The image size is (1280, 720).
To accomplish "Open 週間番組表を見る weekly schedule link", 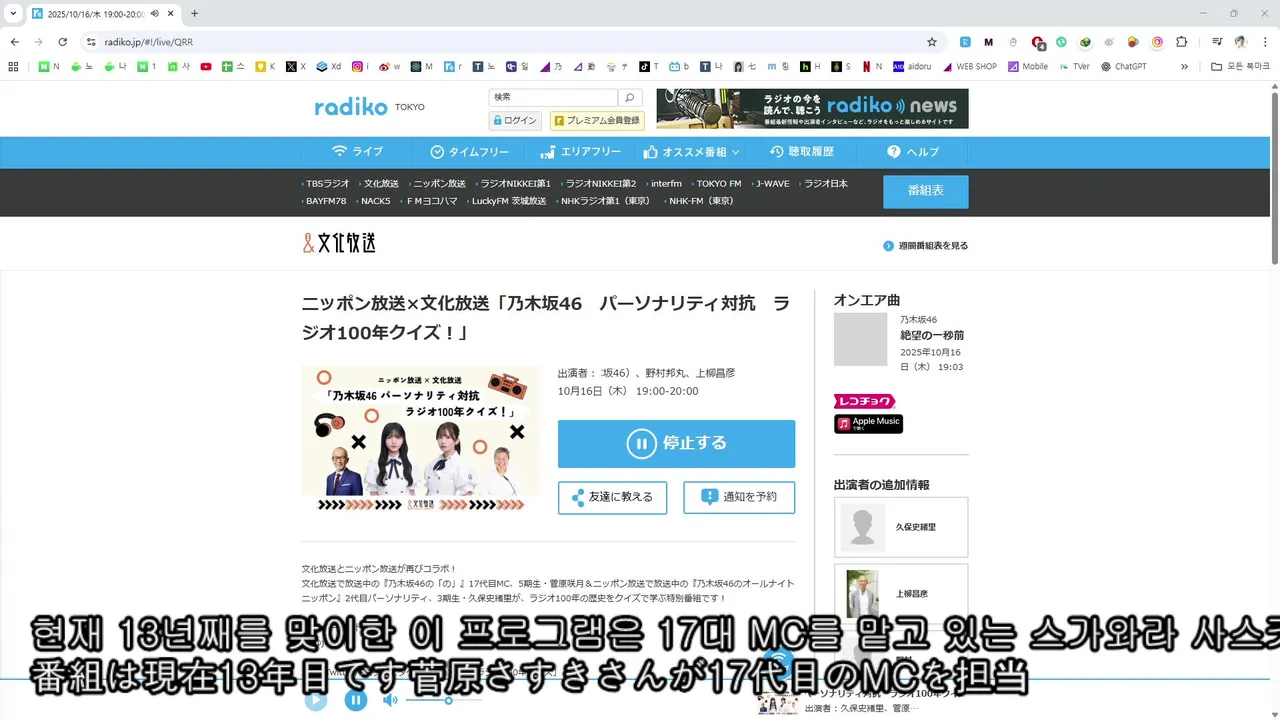I will coord(925,246).
